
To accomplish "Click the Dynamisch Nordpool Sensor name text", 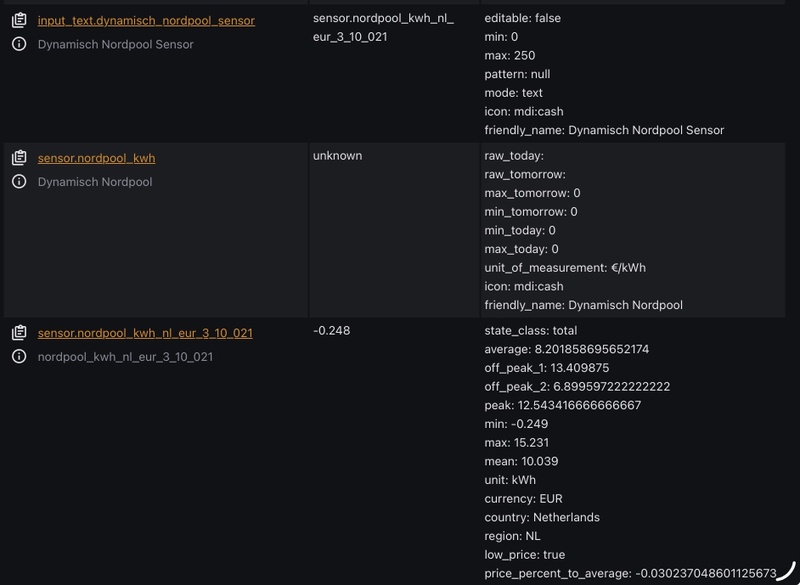I will pyautogui.click(x=115, y=44).
